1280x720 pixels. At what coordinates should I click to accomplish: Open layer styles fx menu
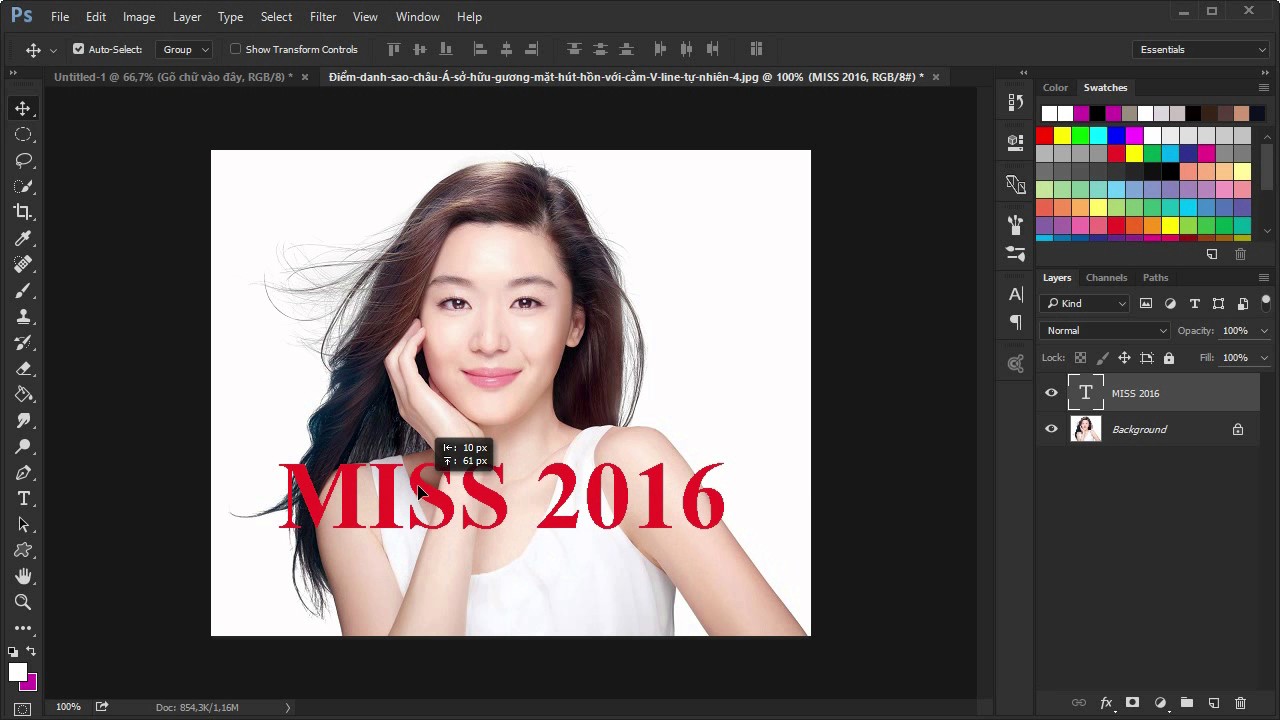[1106, 703]
